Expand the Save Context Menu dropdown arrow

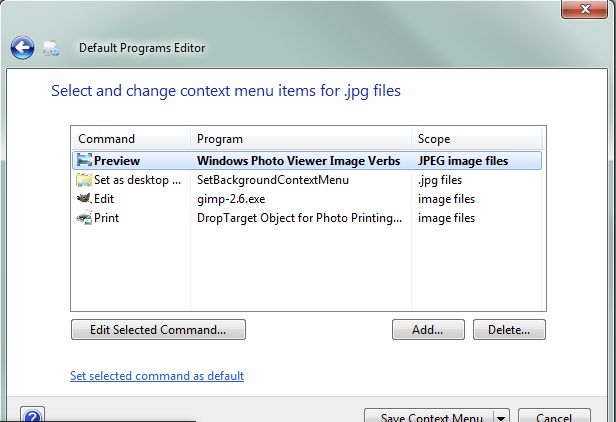pyautogui.click(x=501, y=417)
